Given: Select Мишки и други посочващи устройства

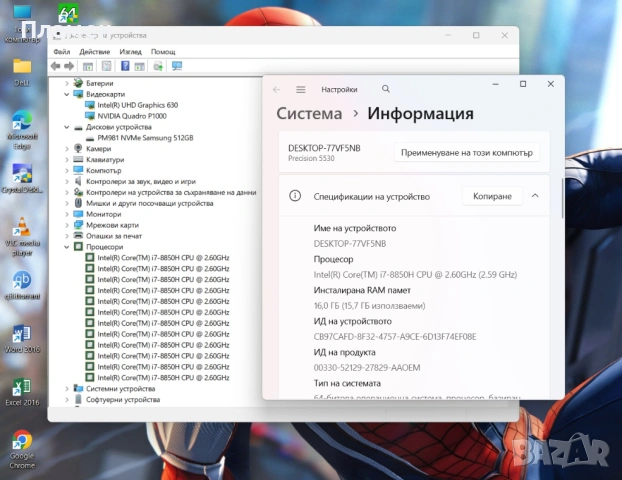Looking at the screenshot, I should tap(150, 203).
